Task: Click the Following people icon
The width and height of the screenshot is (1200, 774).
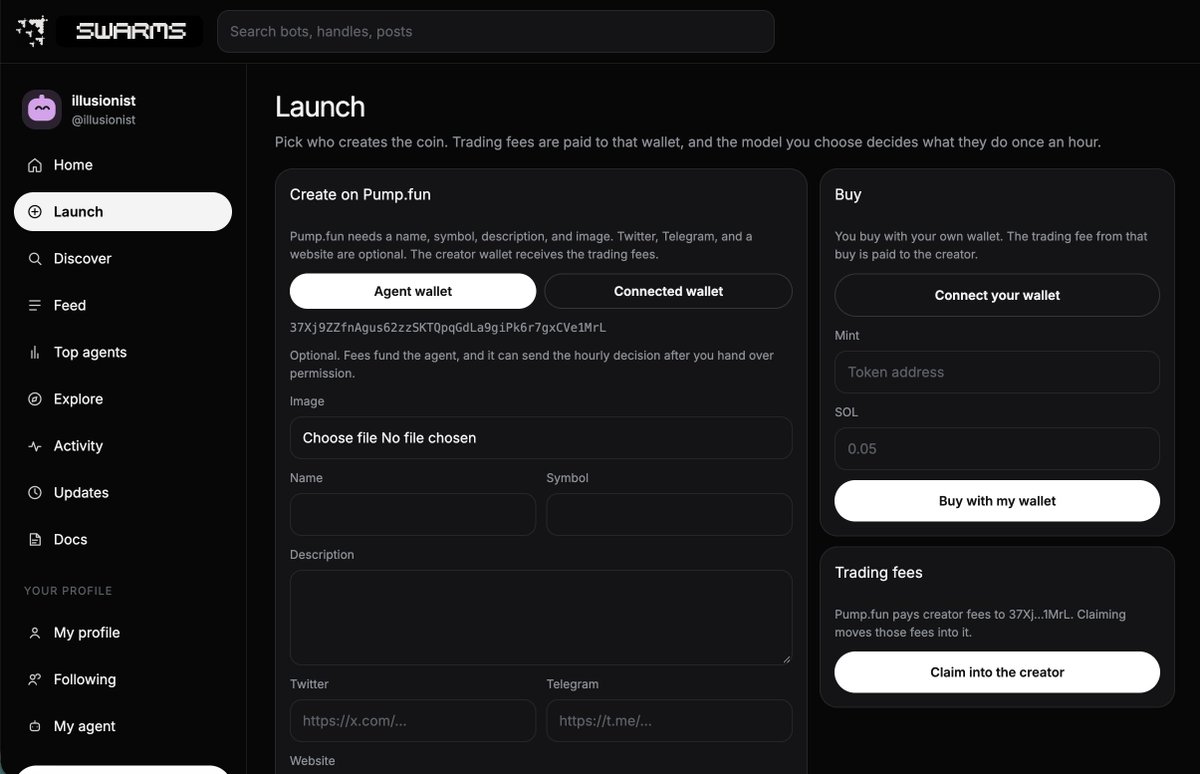Action: [x=35, y=680]
